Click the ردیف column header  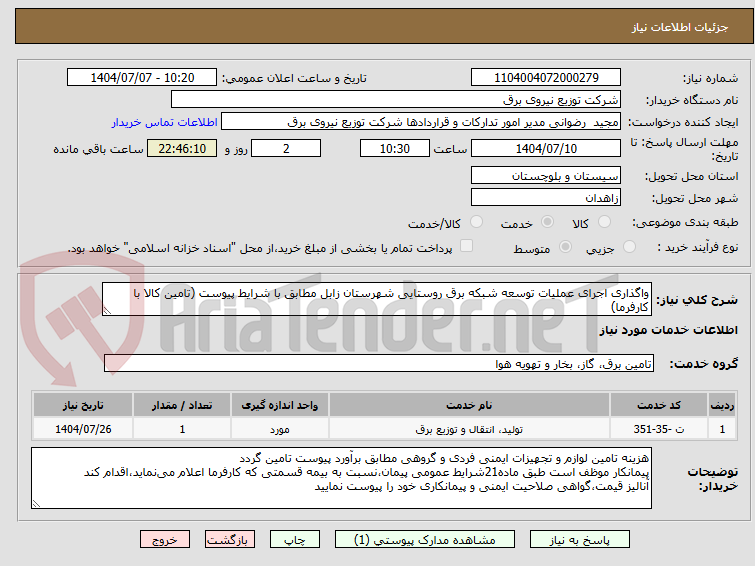(x=722, y=405)
